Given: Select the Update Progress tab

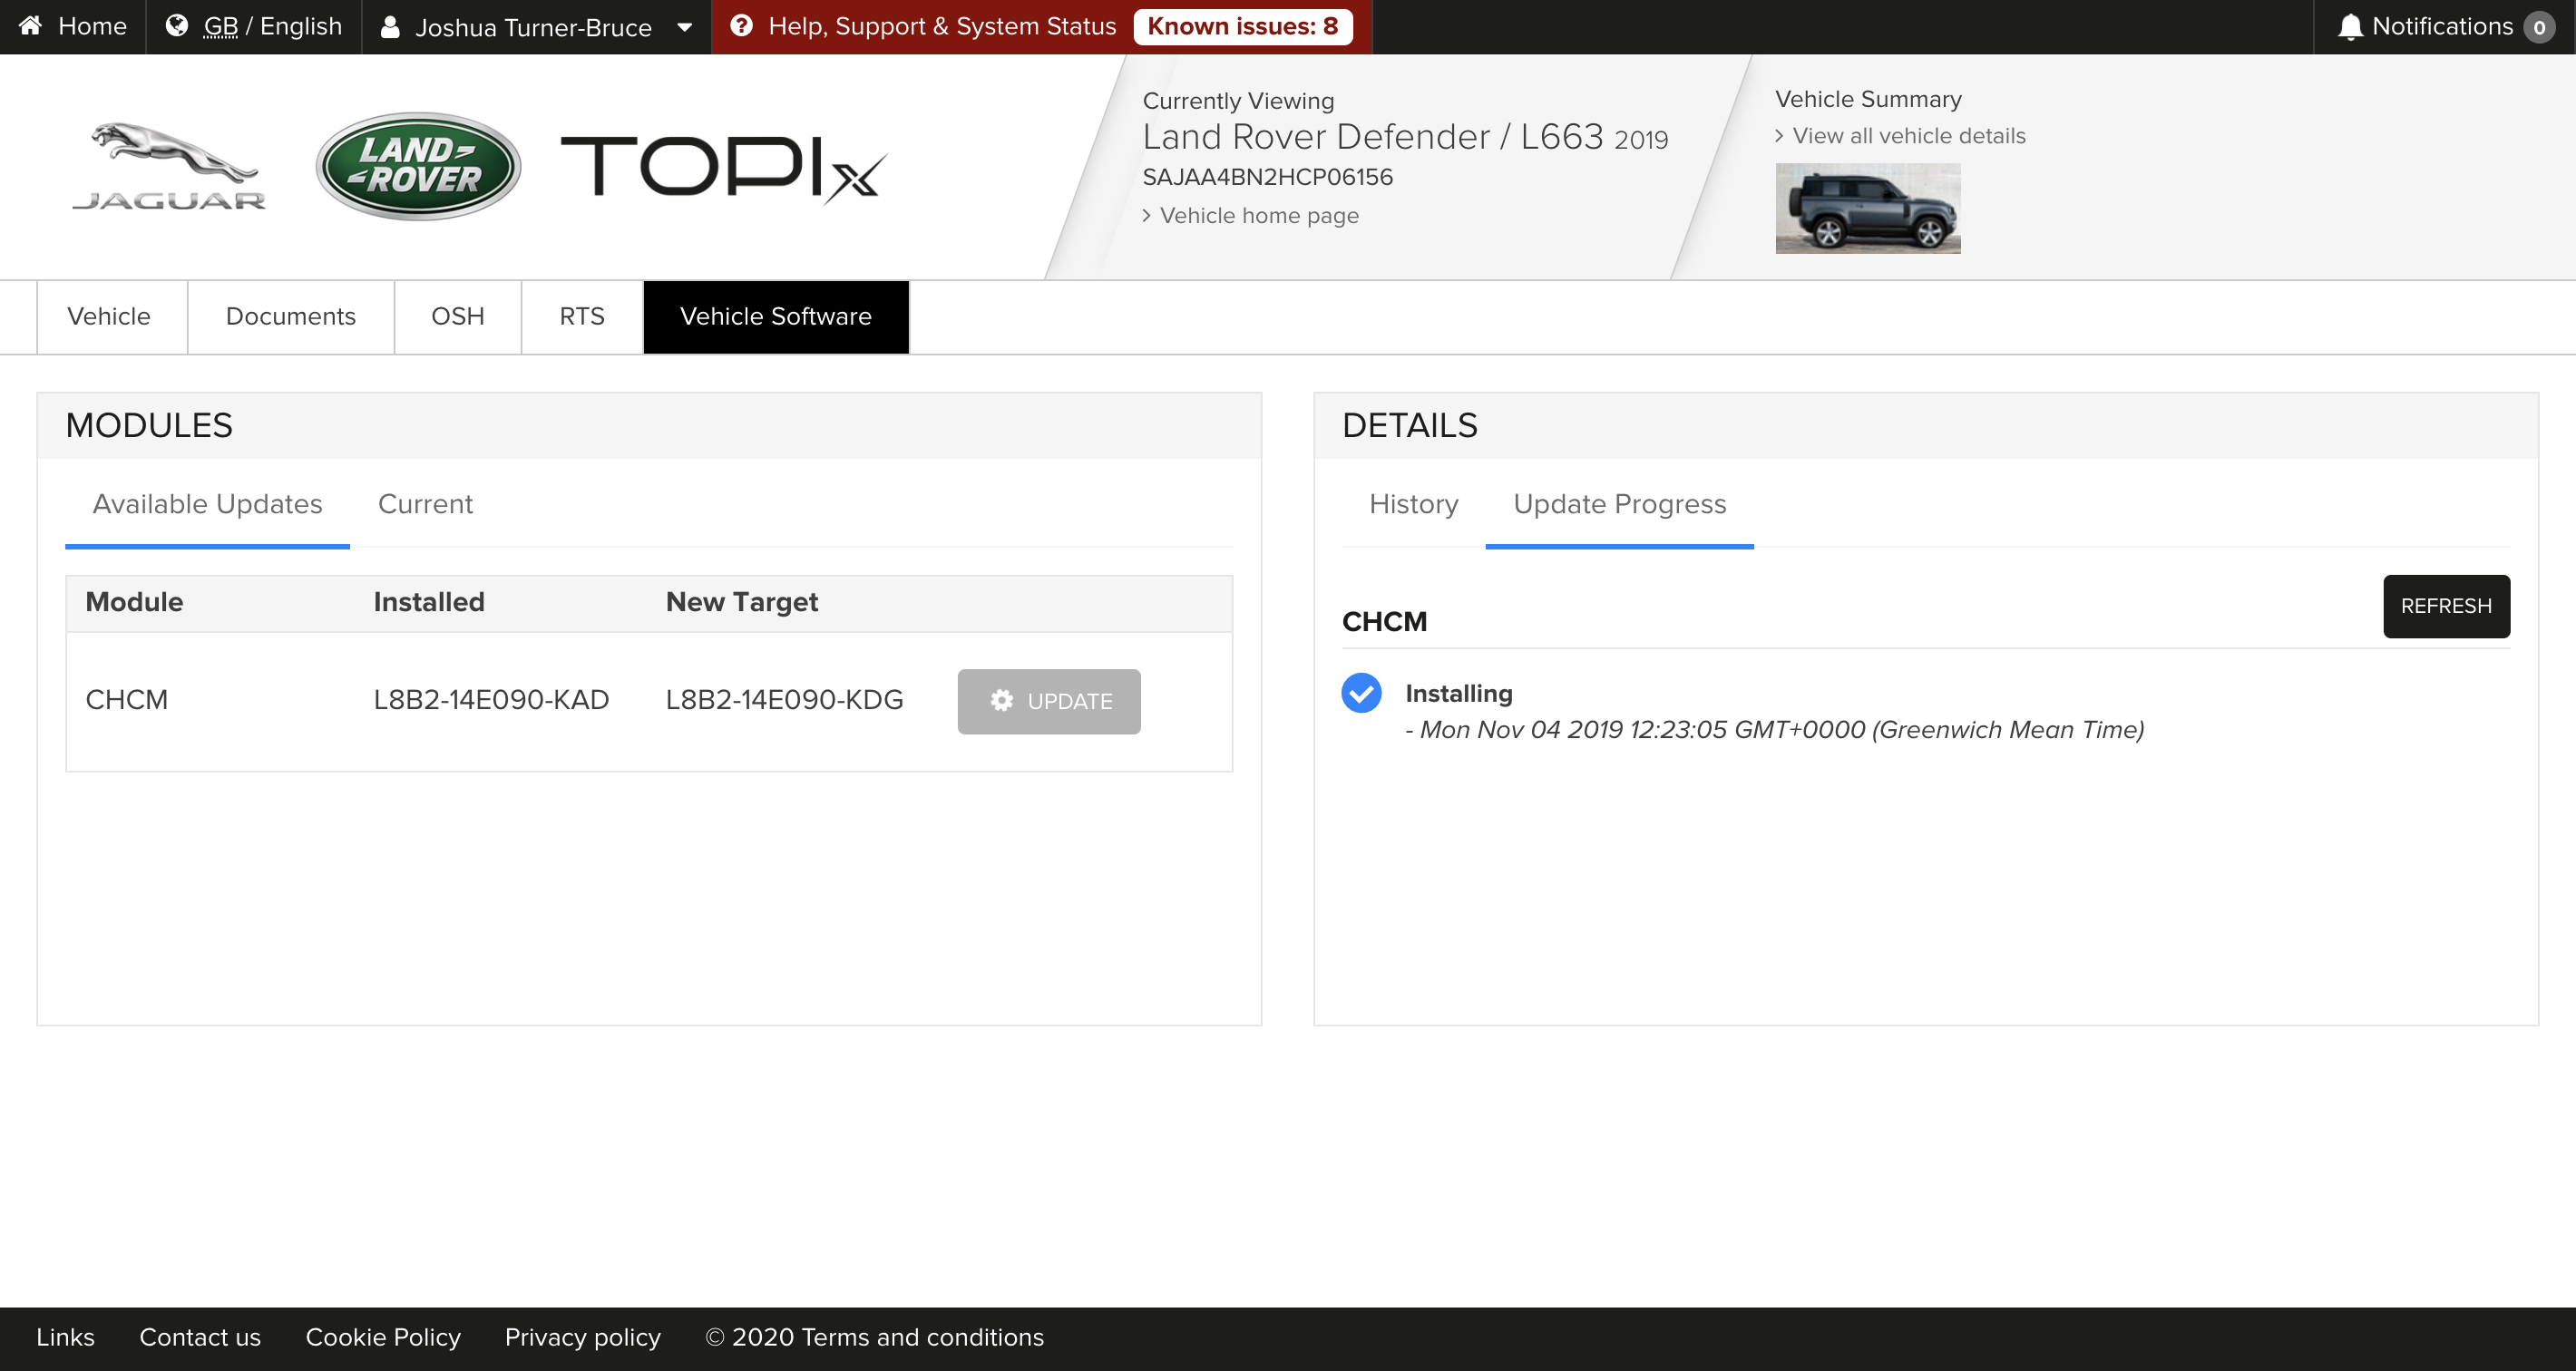Looking at the screenshot, I should 1620,504.
